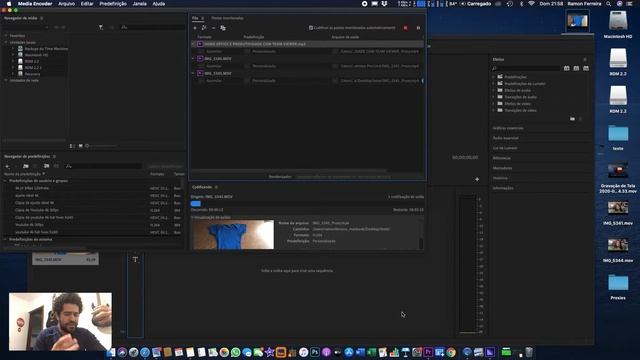Image resolution: width=640 pixels, height=360 pixels.
Task: Click the output file path of HOME OFFICE item
Action: point(380,51)
